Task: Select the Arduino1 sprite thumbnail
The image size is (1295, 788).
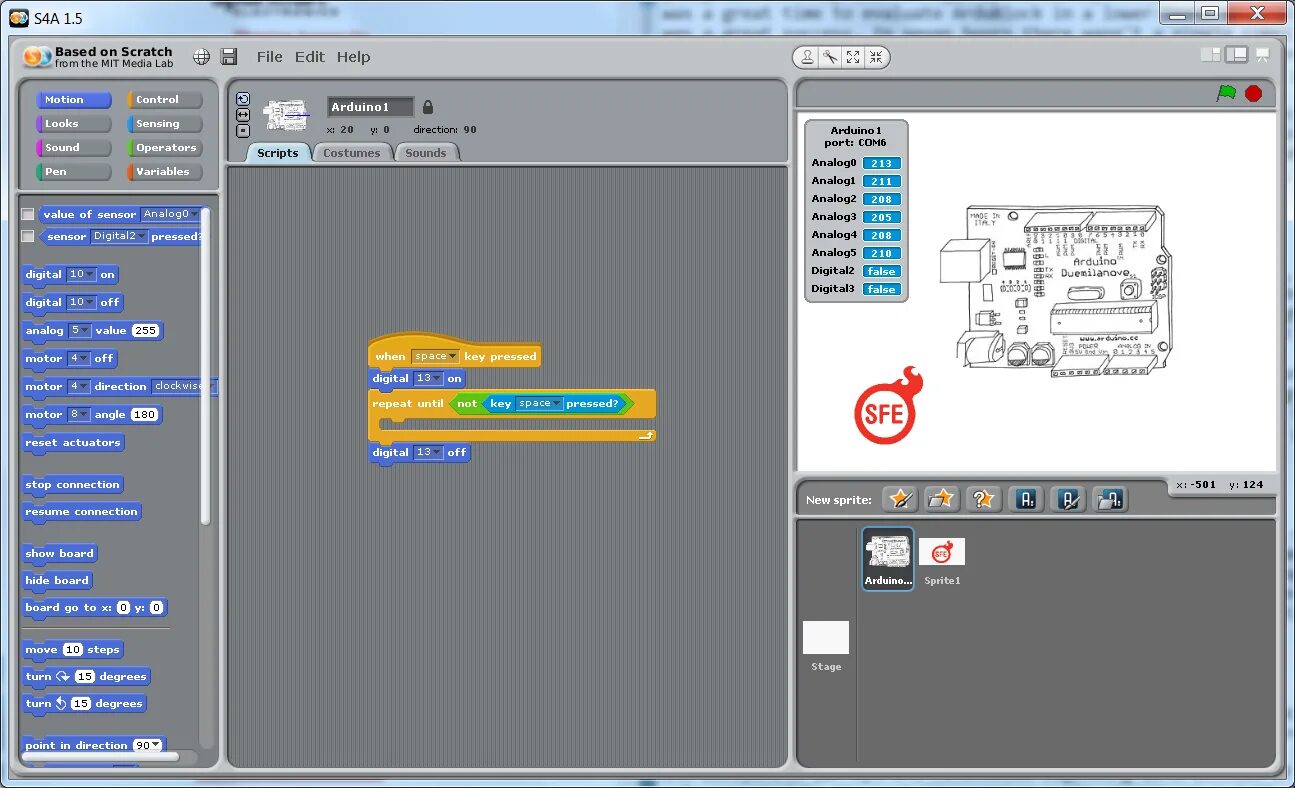Action: 888,559
